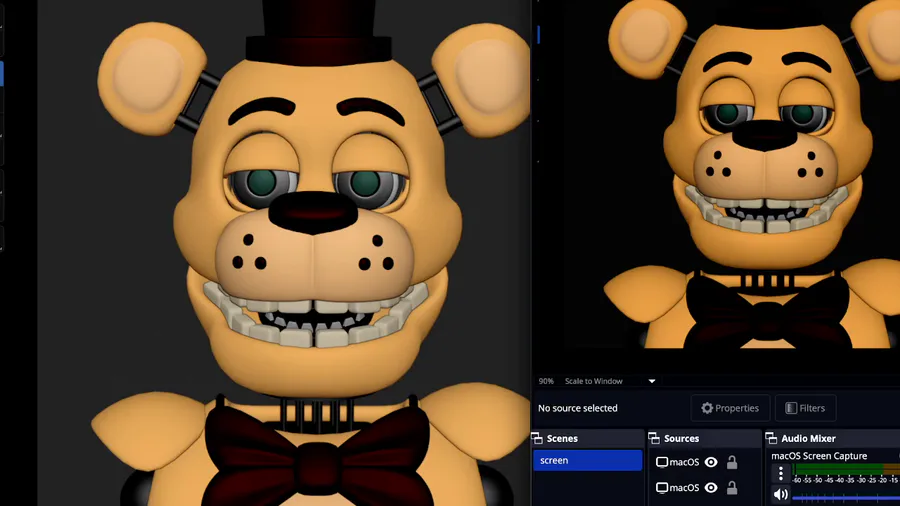900x506 pixels.
Task: Click the second macOS source display icon
Action: coord(662,488)
